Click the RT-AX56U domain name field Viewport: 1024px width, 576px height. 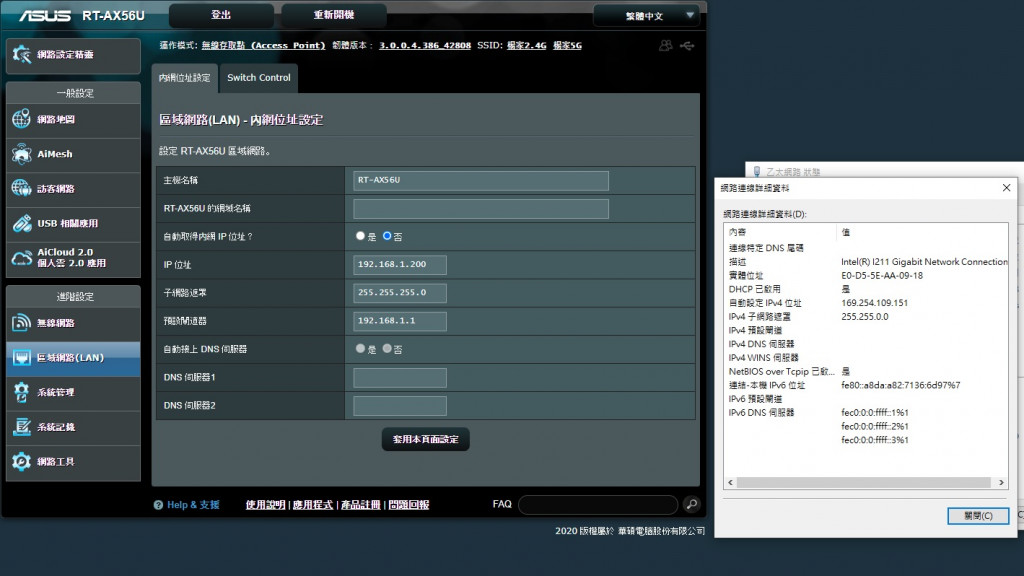point(481,208)
